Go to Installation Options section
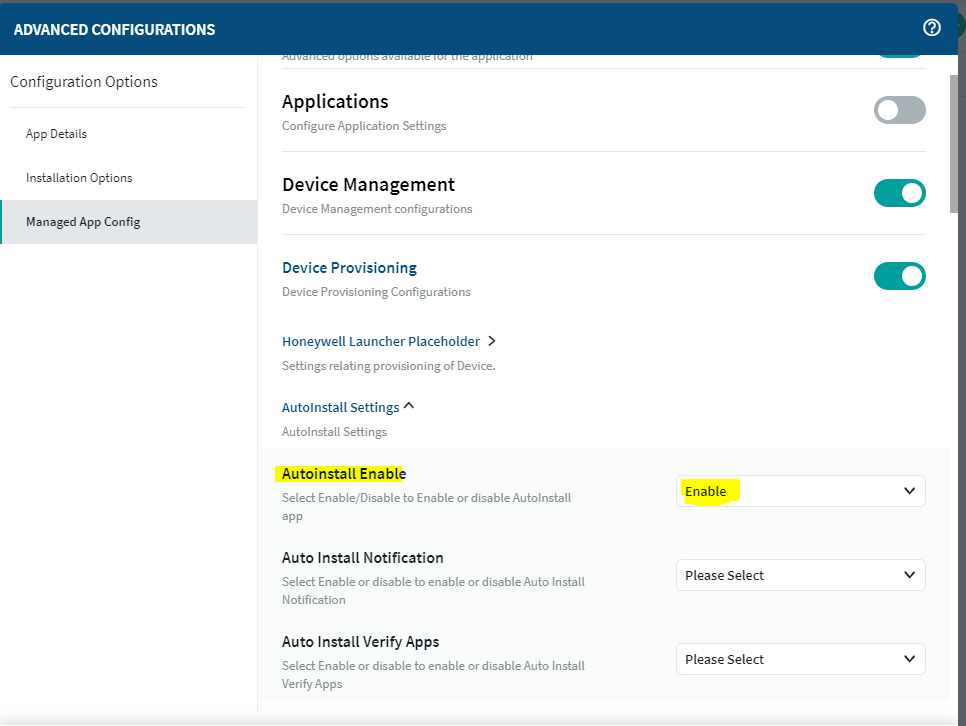The height and width of the screenshot is (726, 966). pos(79,178)
